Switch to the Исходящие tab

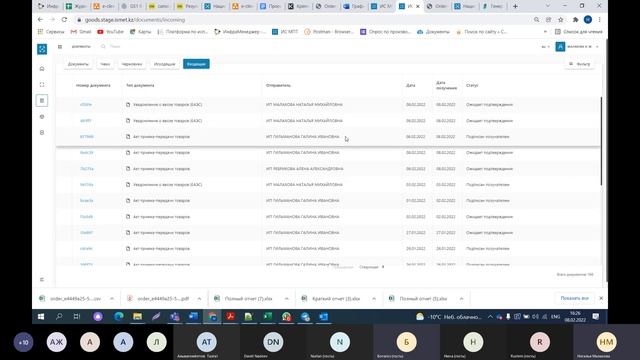(x=164, y=64)
